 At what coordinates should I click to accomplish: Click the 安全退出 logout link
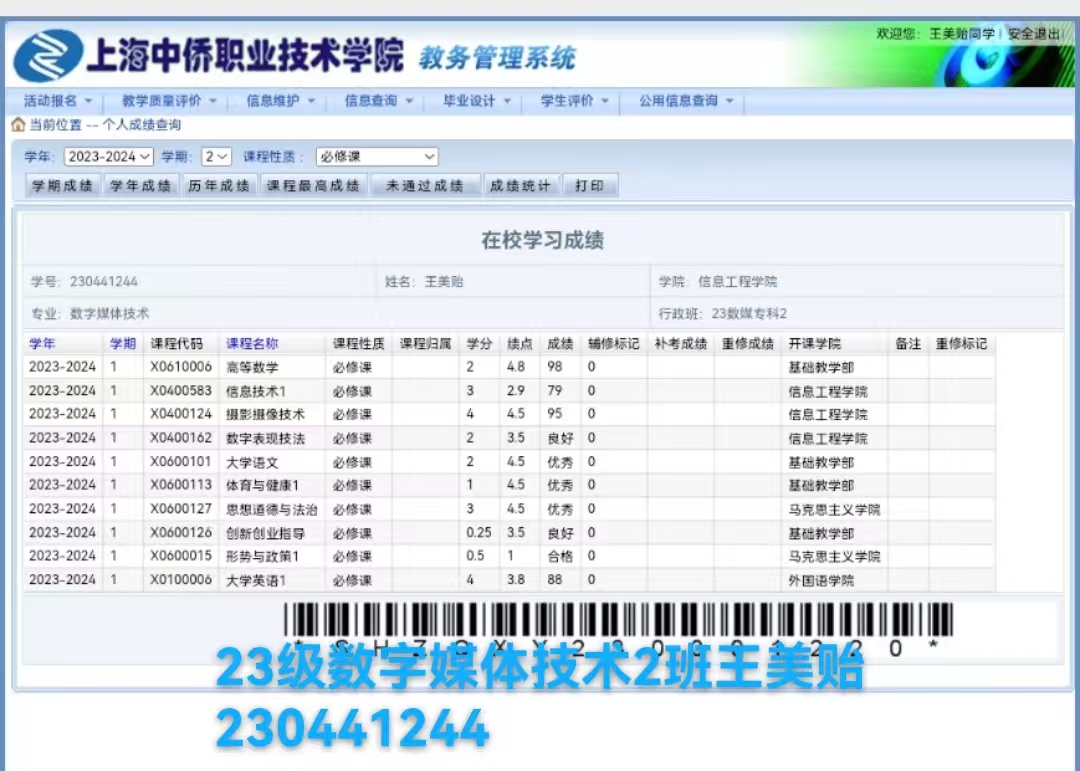click(x=1034, y=34)
